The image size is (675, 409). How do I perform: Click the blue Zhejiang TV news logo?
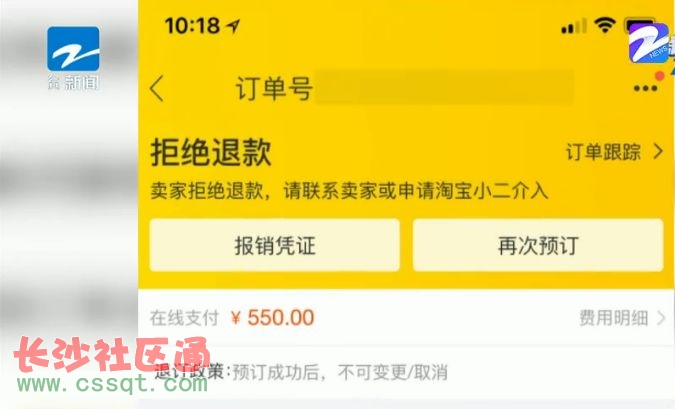click(x=73, y=49)
